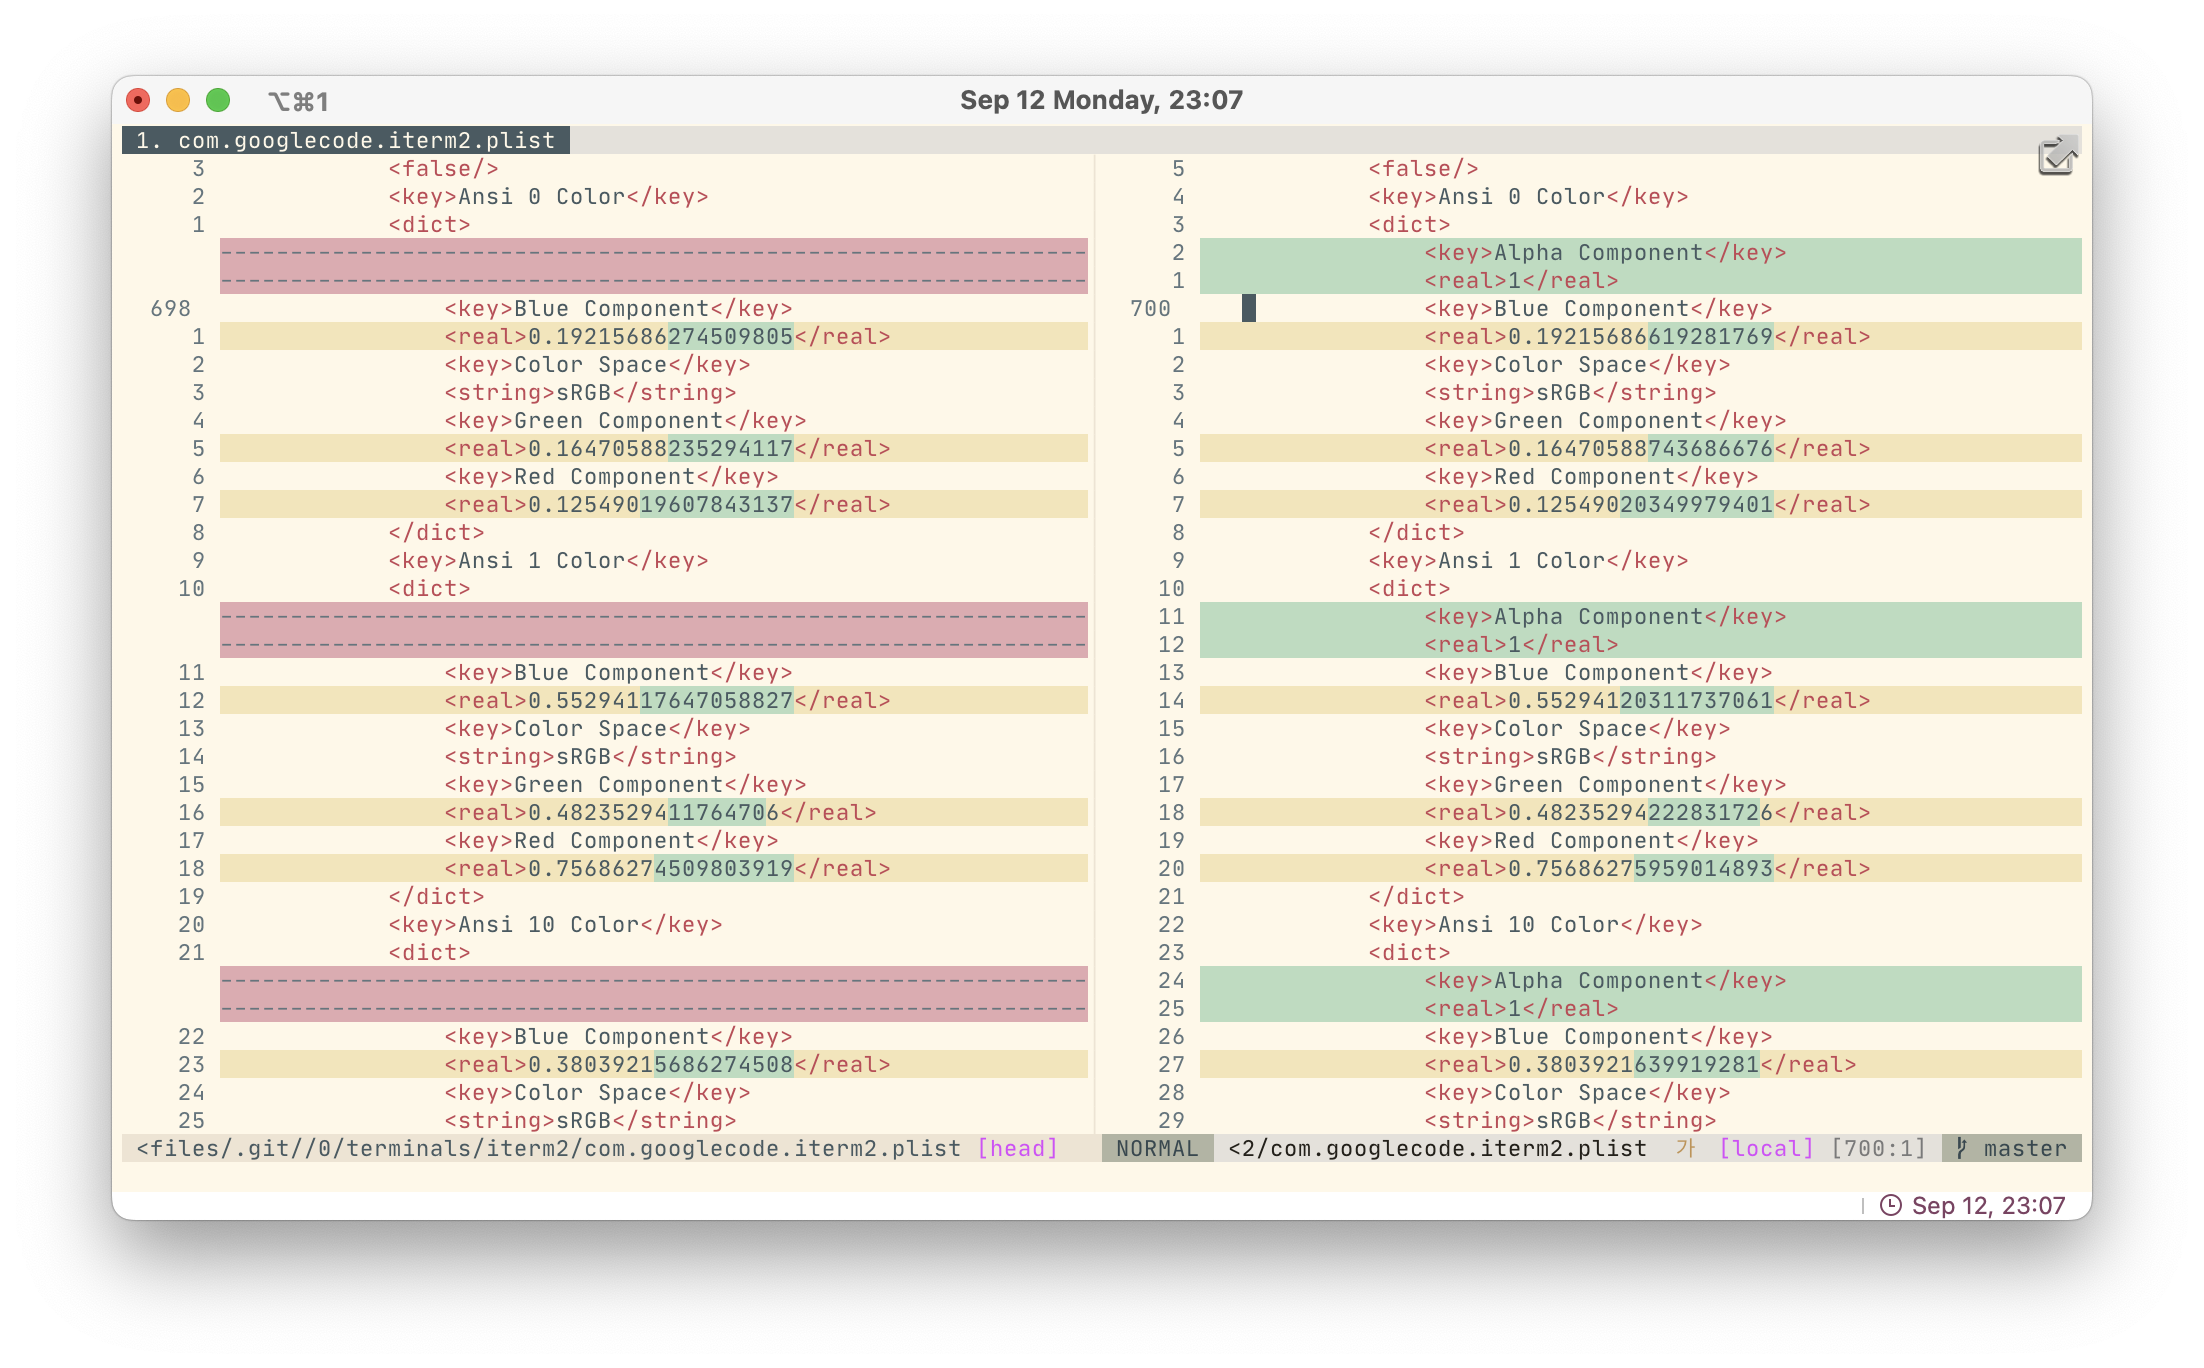Screen dimensions: 2204x1368
Task: Click the Sep 12, 23:07 status date
Action: (1988, 1205)
